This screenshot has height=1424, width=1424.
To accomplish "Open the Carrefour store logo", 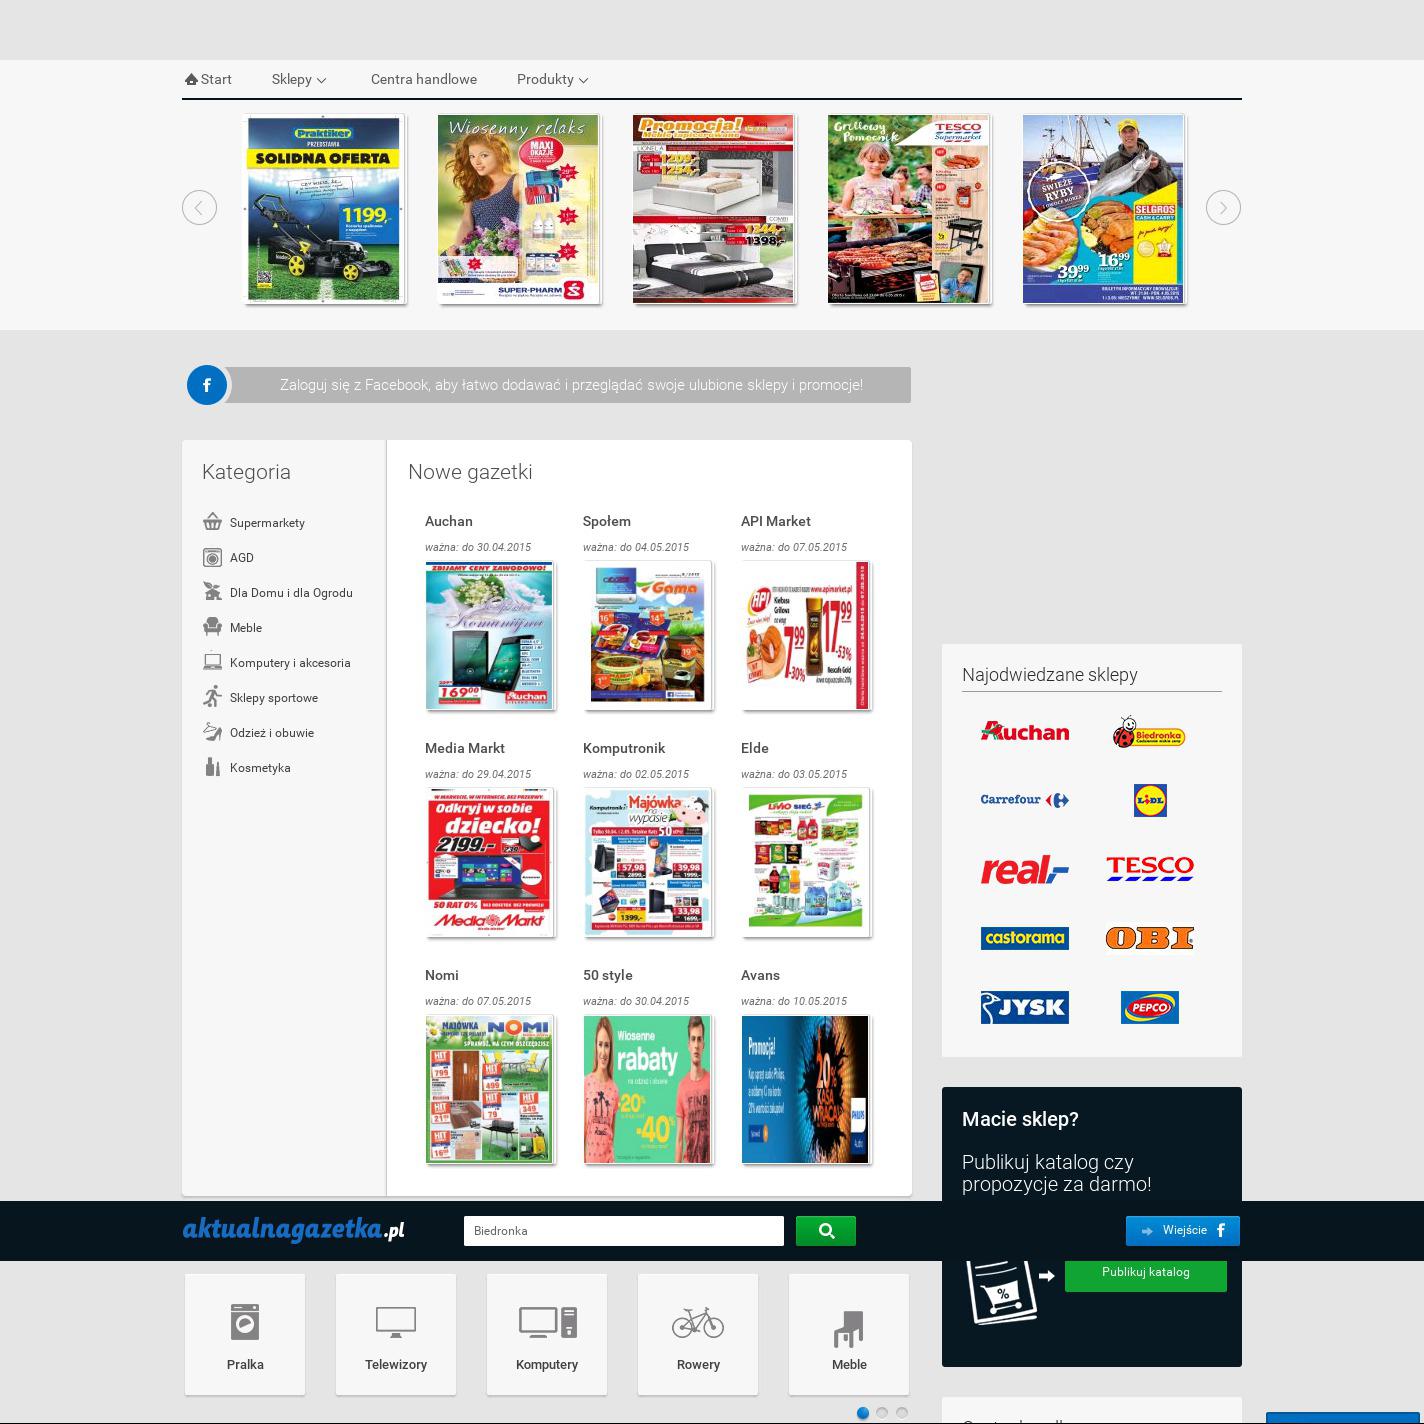I will click(x=1025, y=800).
